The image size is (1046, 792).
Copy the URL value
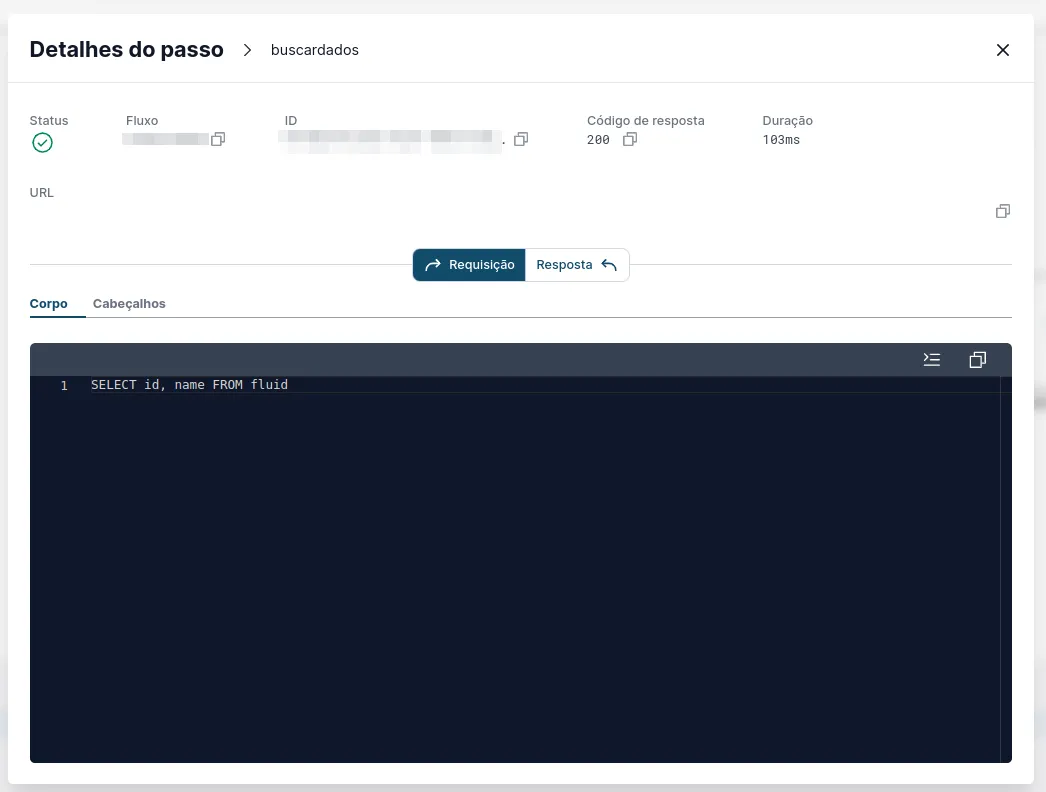click(x=1003, y=211)
